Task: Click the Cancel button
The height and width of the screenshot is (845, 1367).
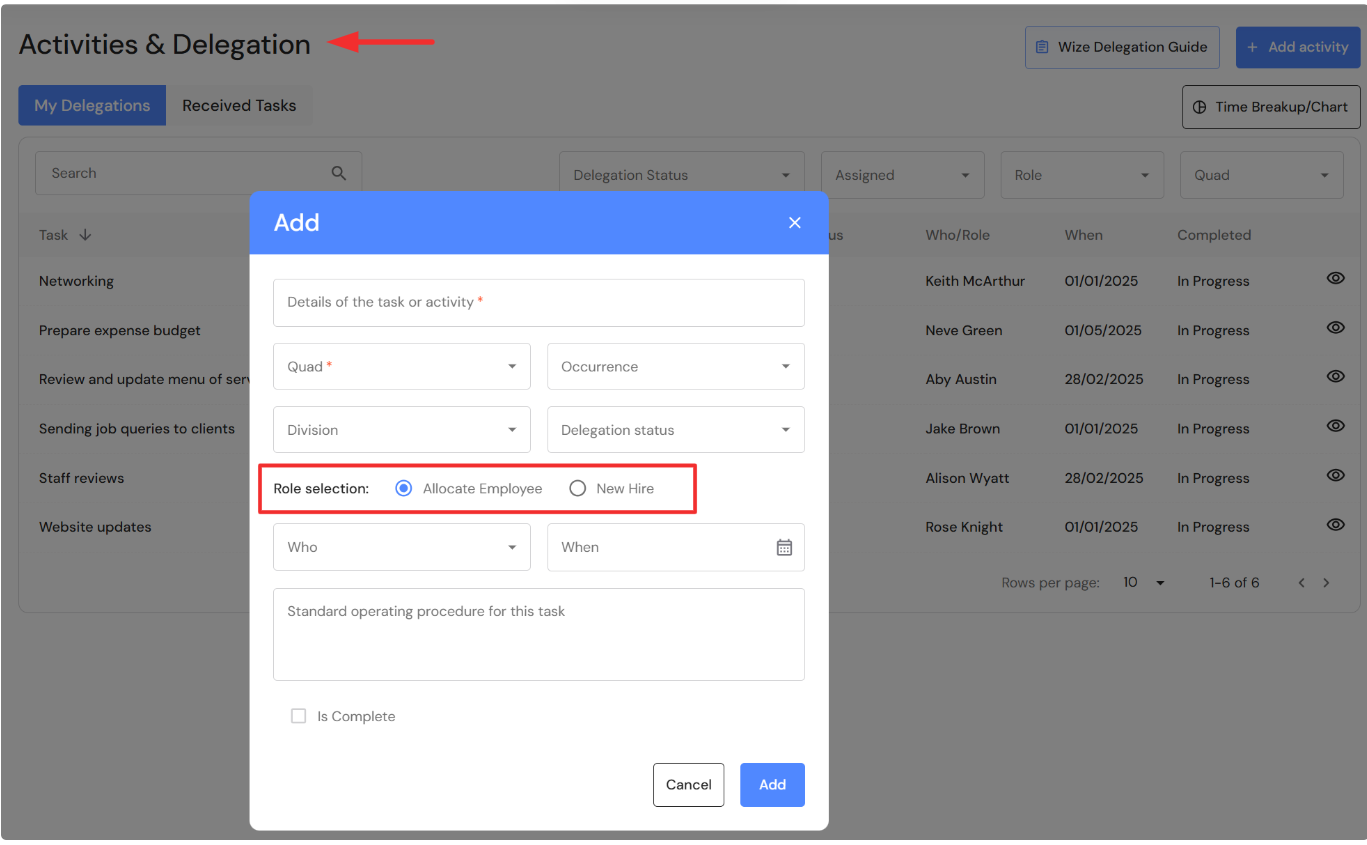Action: 688,785
